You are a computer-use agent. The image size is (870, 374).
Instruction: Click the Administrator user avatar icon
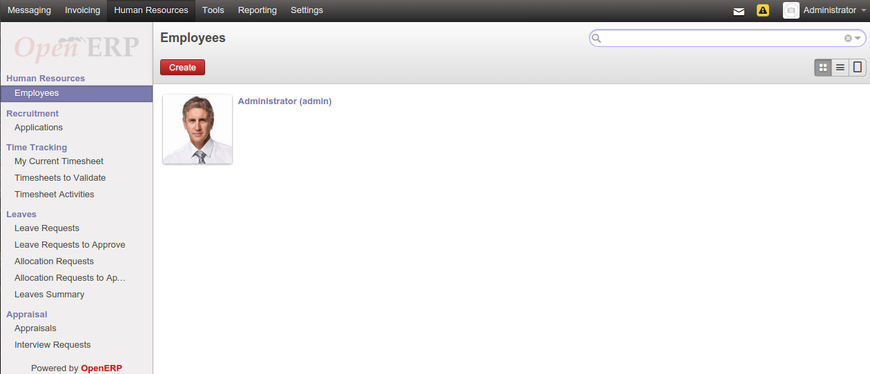pyautogui.click(x=791, y=11)
